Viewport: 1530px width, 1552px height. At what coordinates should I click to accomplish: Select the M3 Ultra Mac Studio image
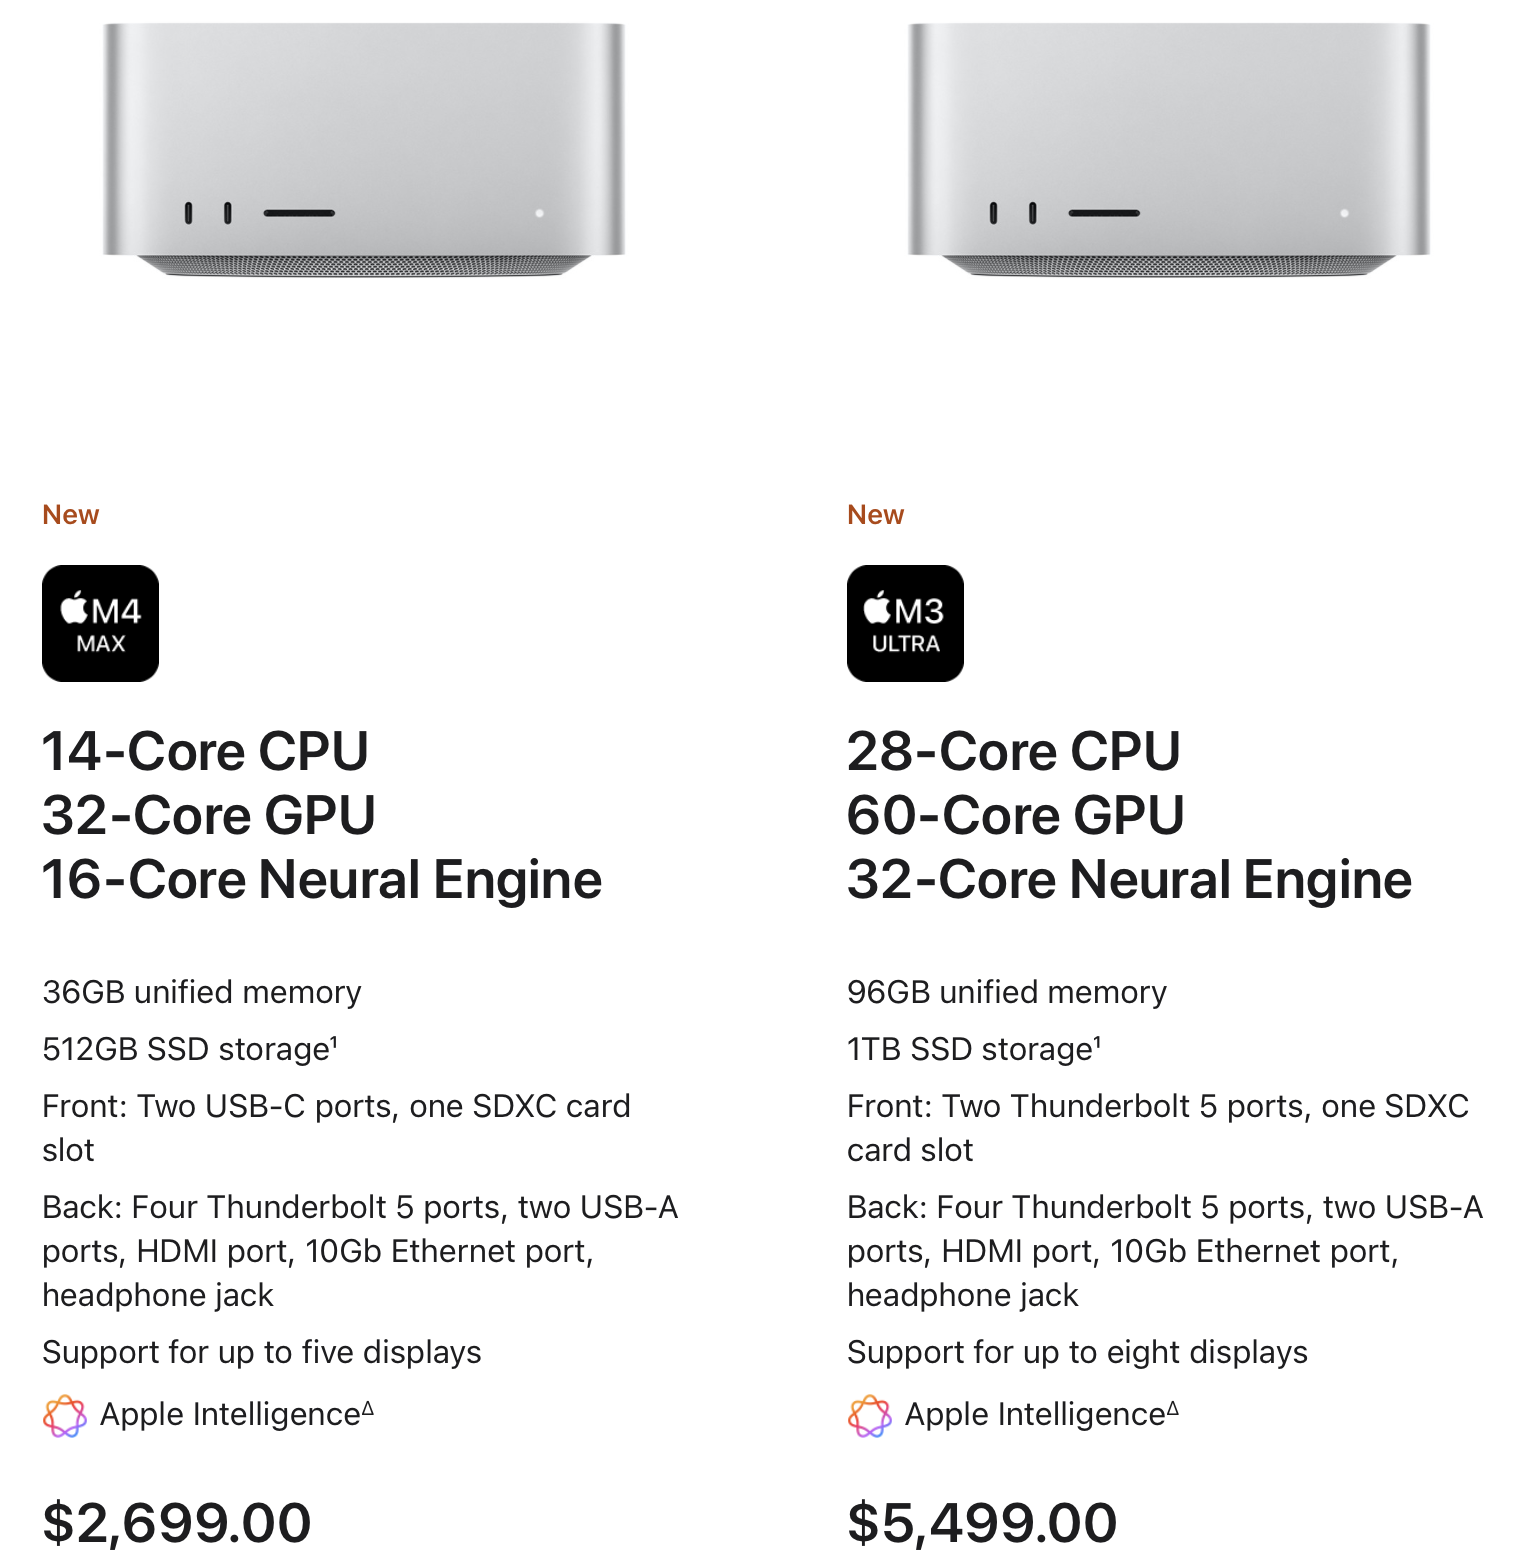(1168, 150)
